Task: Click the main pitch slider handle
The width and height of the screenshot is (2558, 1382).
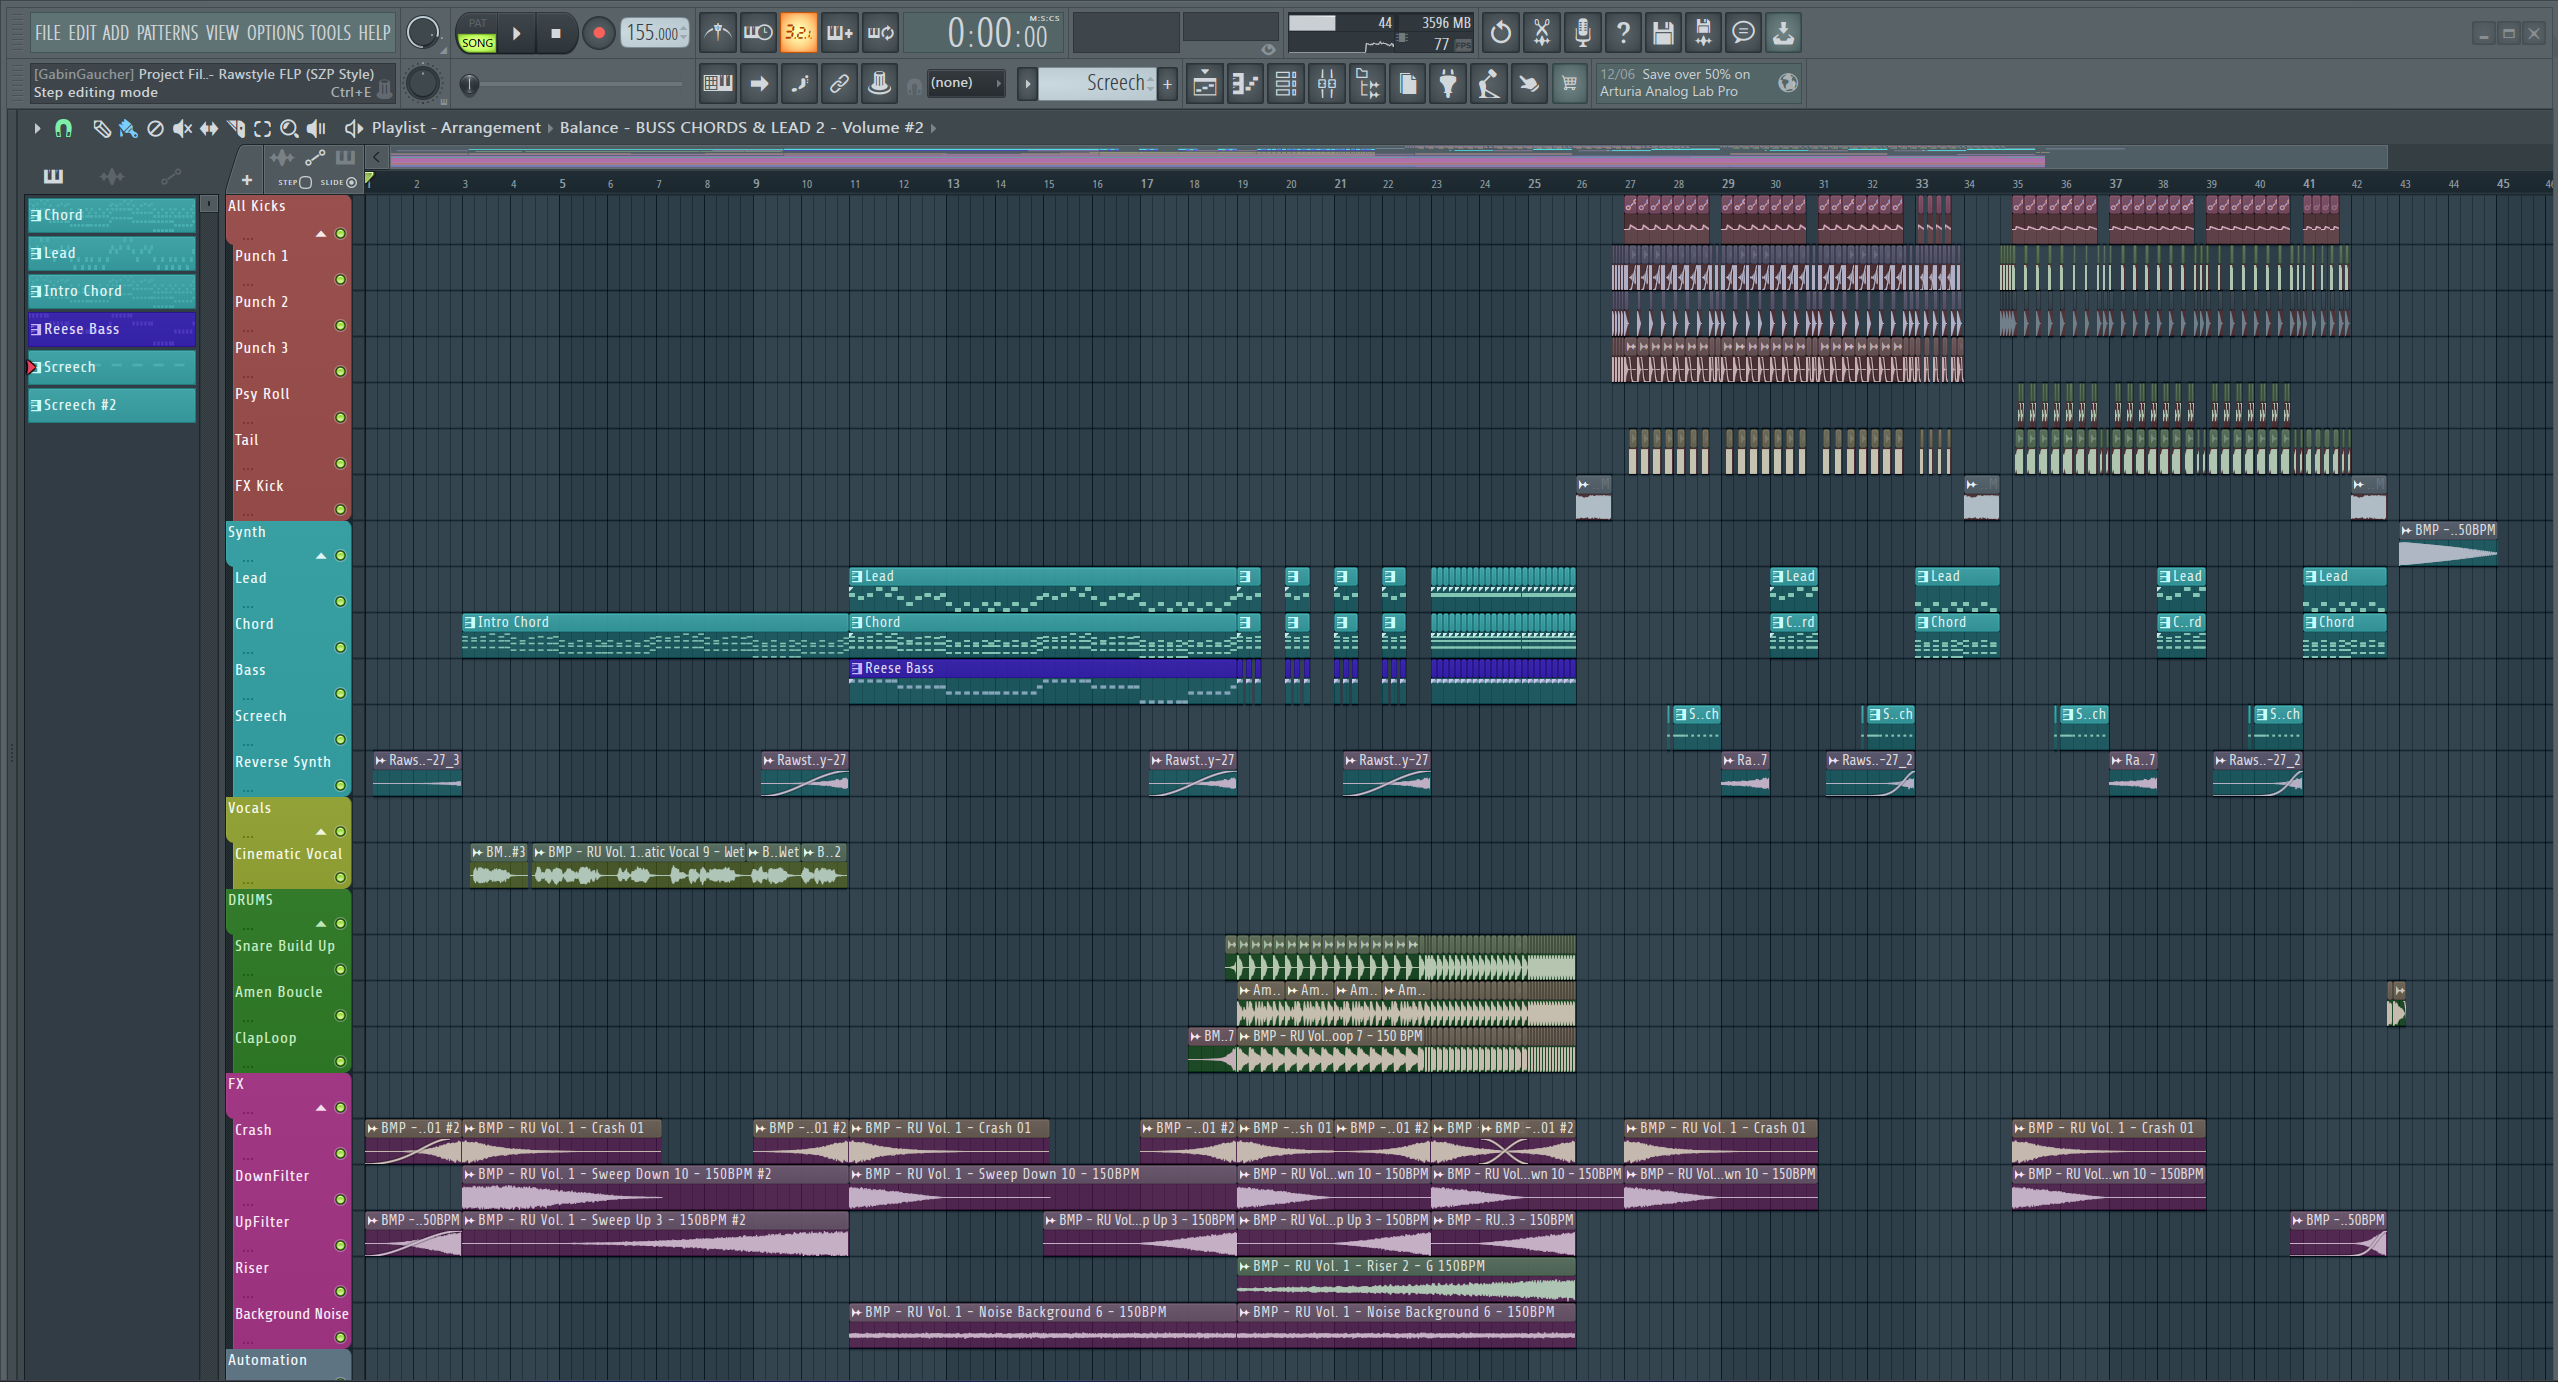Action: click(468, 84)
